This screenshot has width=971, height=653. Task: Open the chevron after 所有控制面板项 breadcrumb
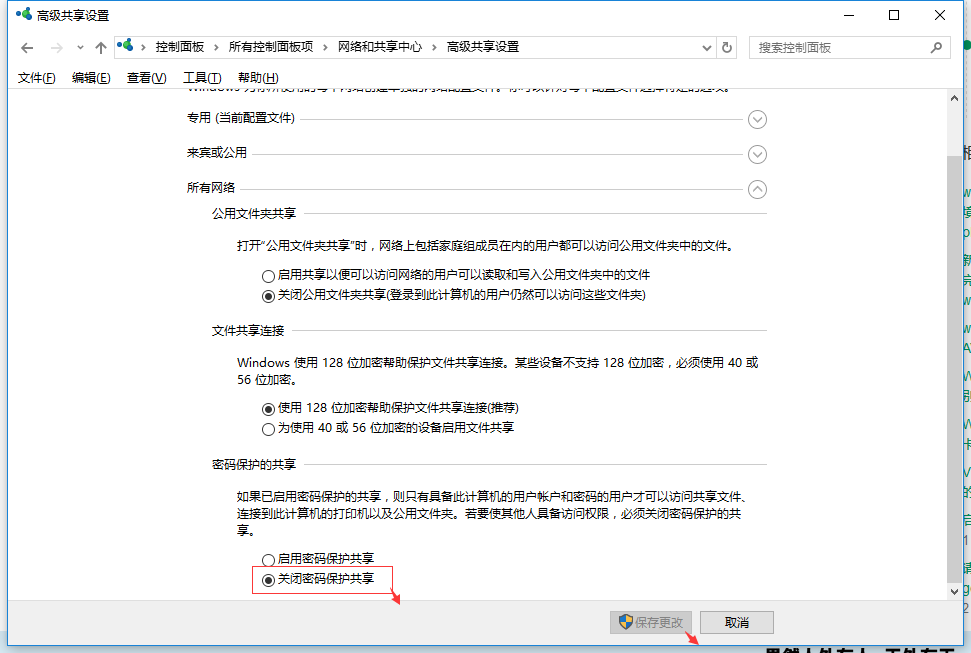(x=325, y=48)
